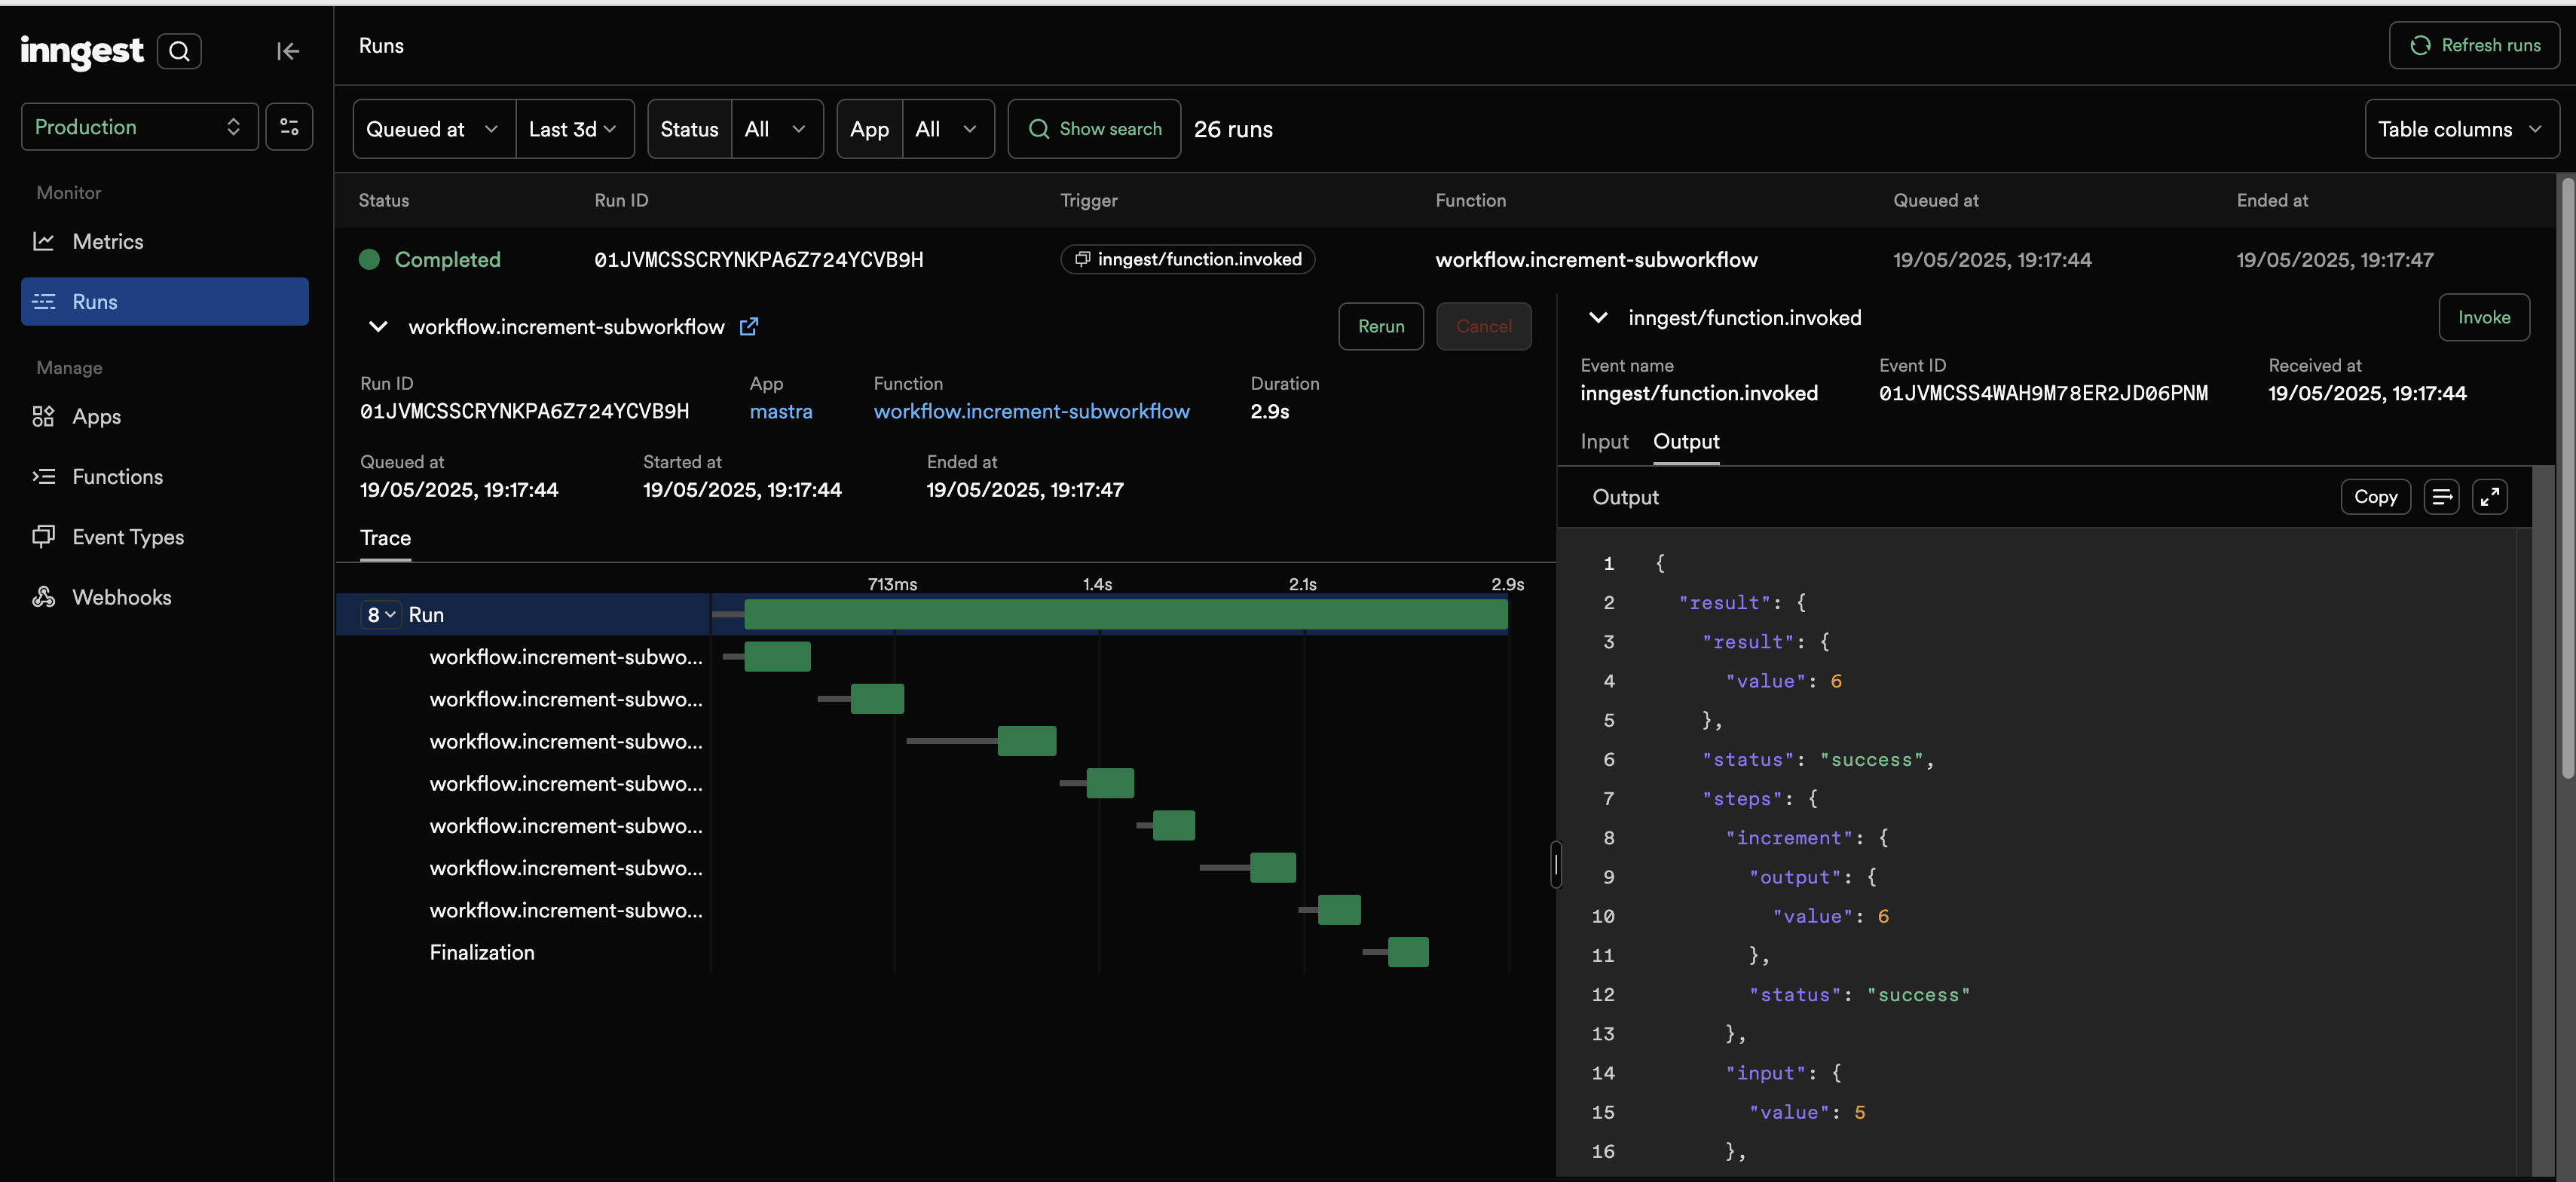Select the Trace tab

click(385, 538)
